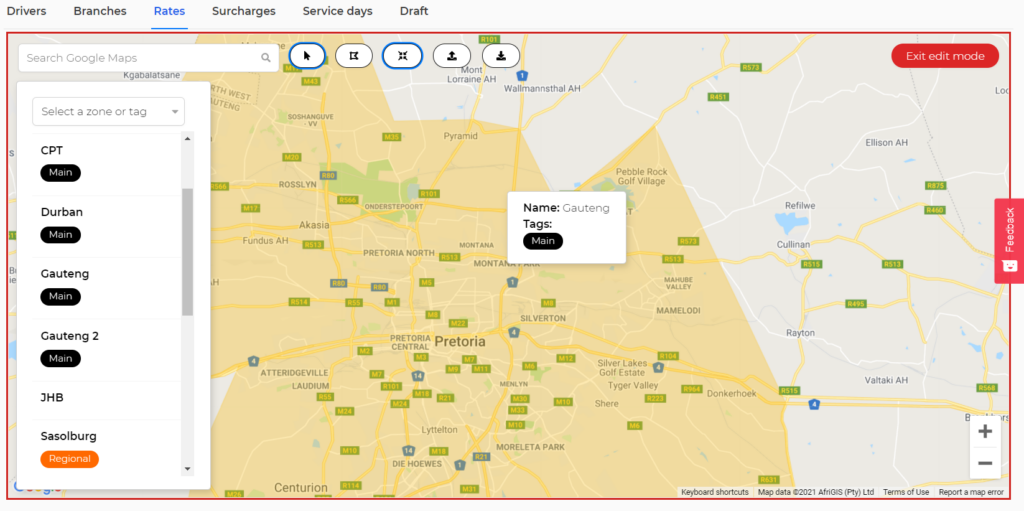Click the Main tag in Gauteng popup
This screenshot has height=511, width=1024.
tap(543, 241)
